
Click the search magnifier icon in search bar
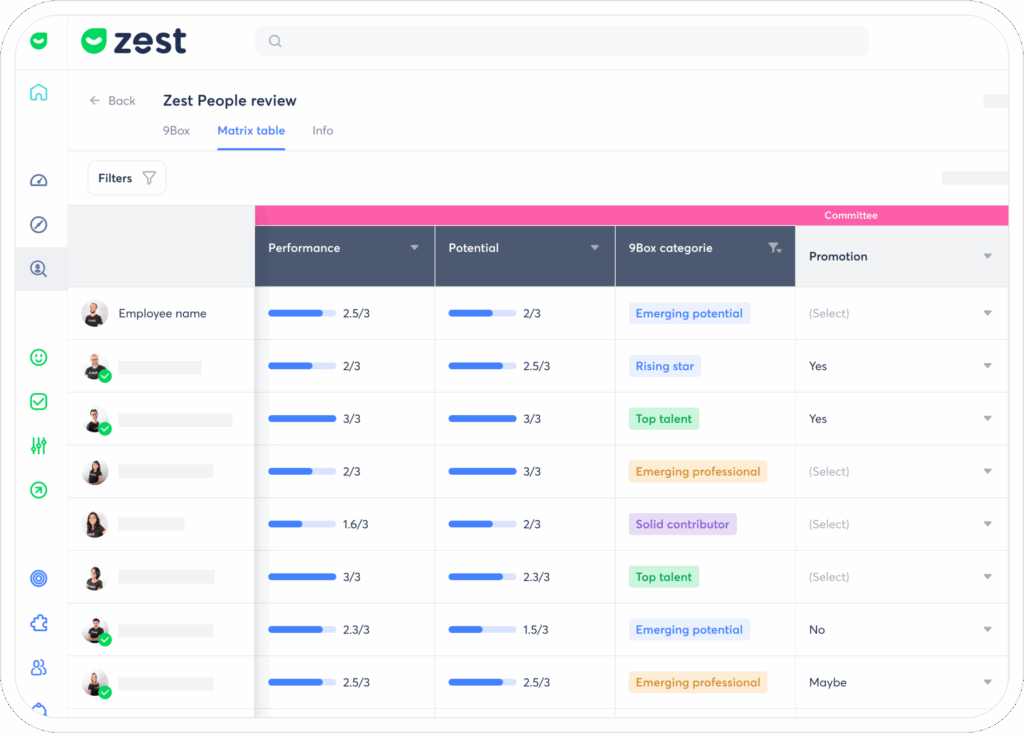[275, 41]
